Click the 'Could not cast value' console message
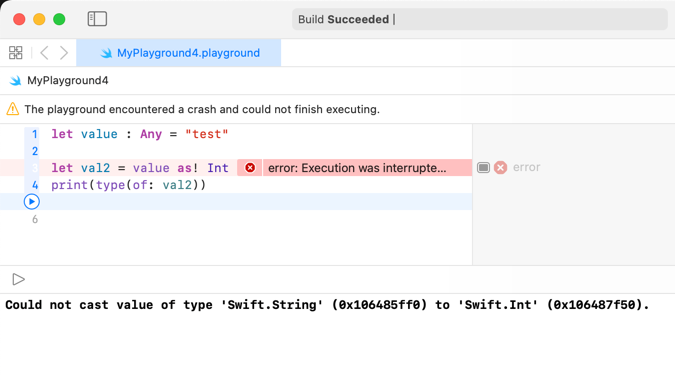675x381 pixels. click(x=327, y=305)
